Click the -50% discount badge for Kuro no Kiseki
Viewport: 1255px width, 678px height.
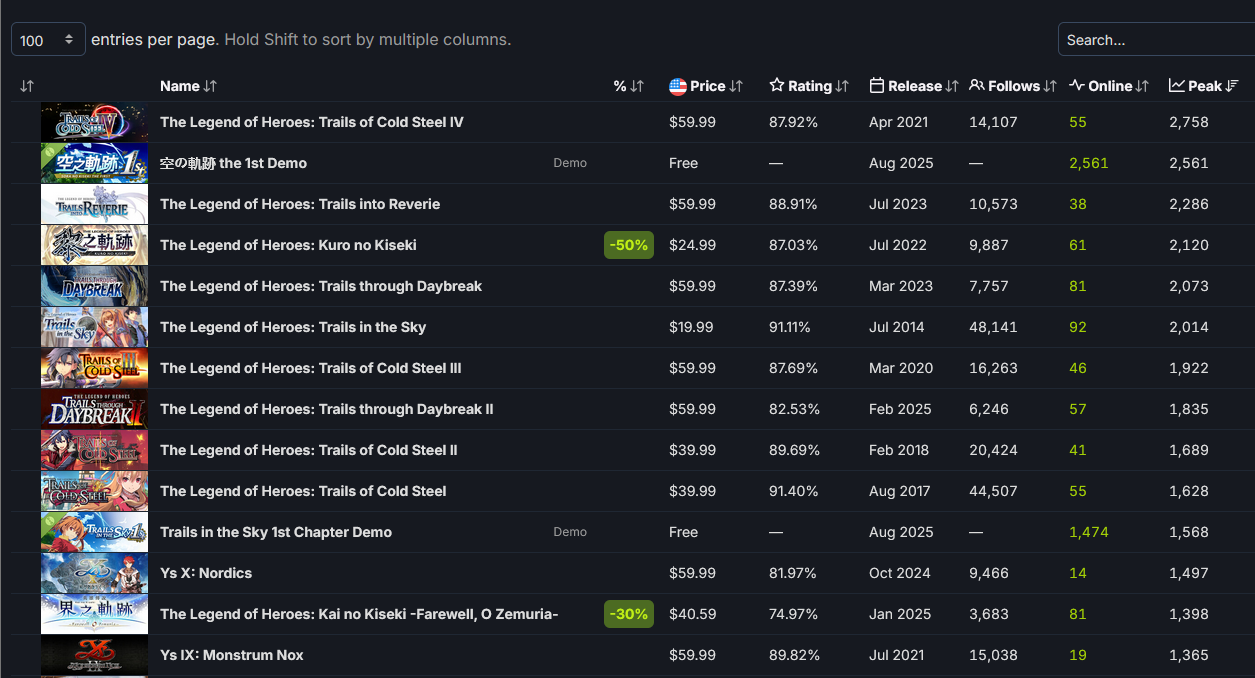(x=629, y=245)
